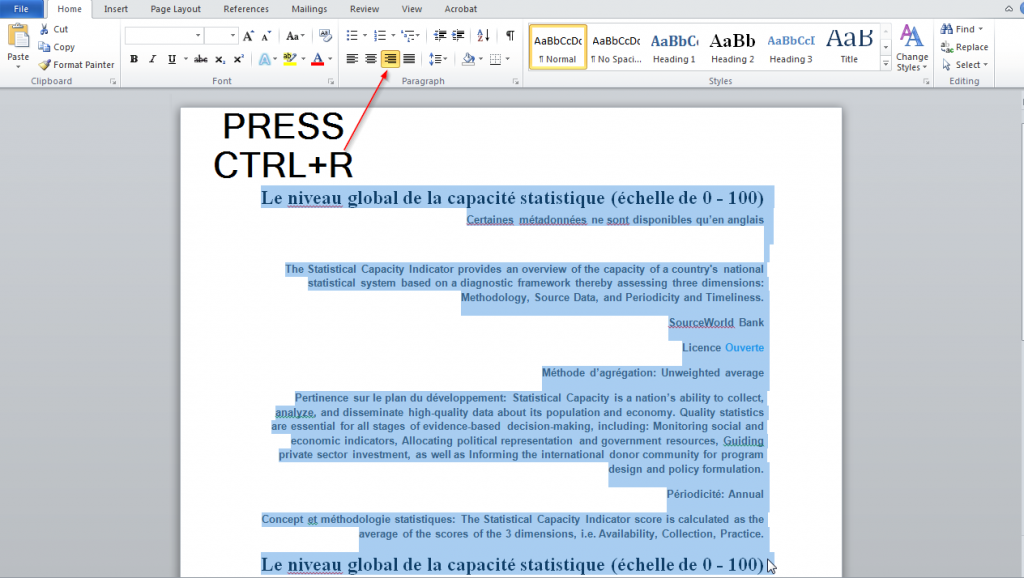Apply the Heading 2 style
This screenshot has width=1024, height=578.
click(x=732, y=47)
